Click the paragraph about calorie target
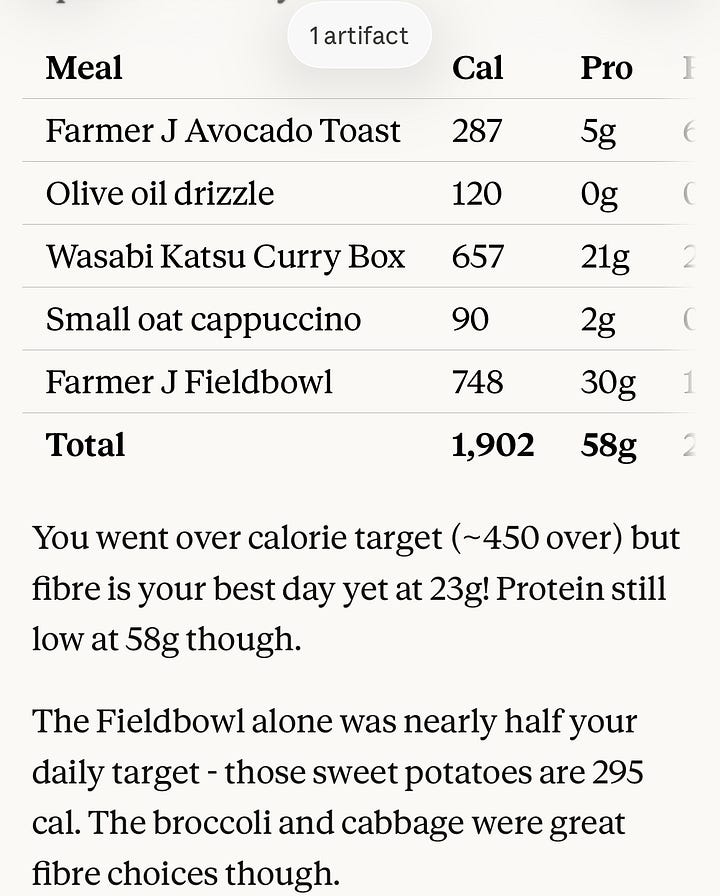This screenshot has height=896, width=720. tap(356, 588)
